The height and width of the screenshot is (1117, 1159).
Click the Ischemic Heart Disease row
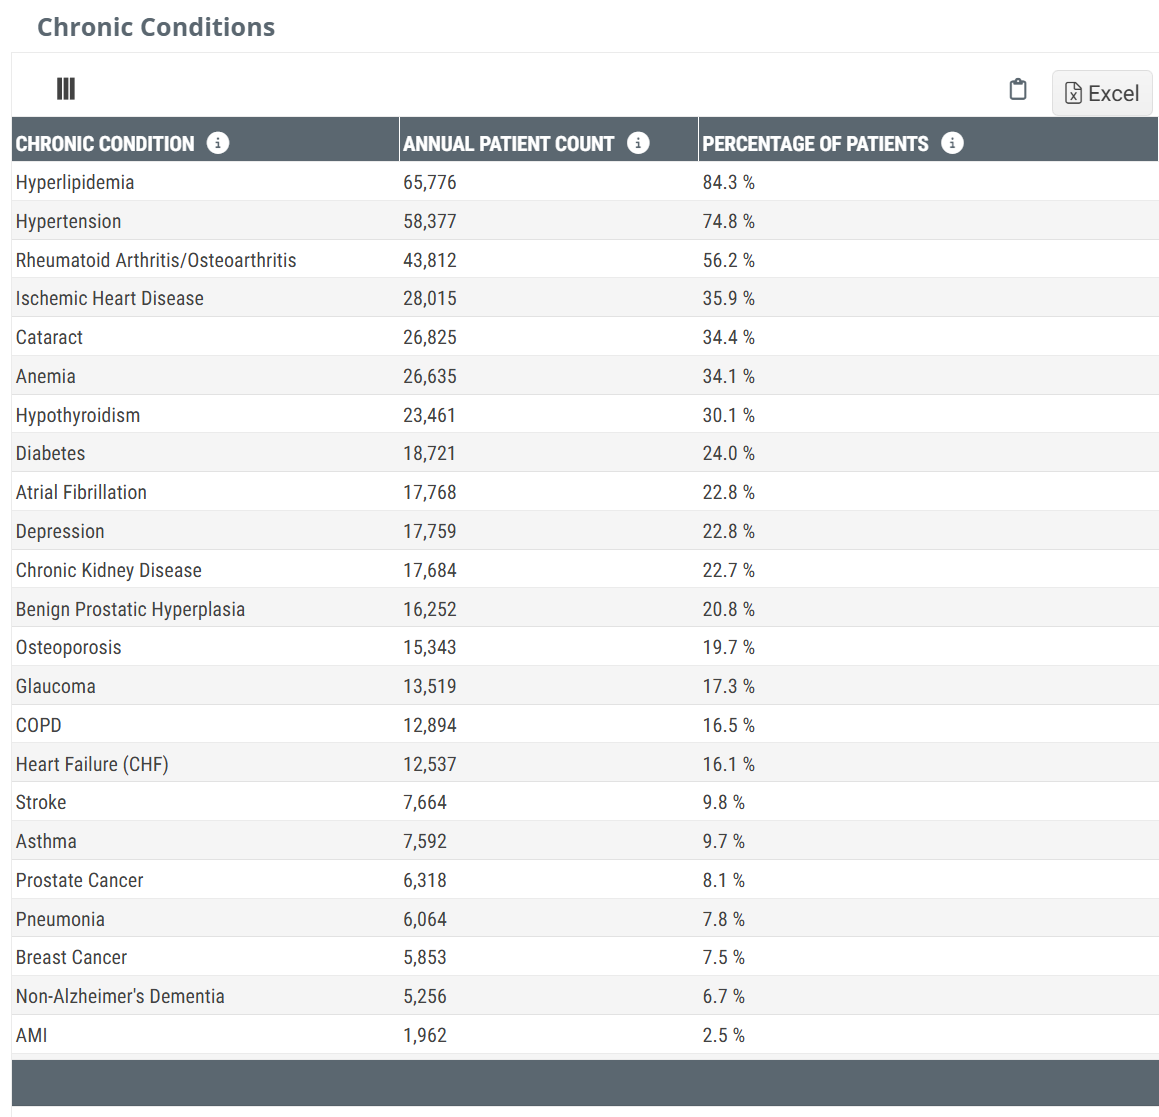coord(110,298)
